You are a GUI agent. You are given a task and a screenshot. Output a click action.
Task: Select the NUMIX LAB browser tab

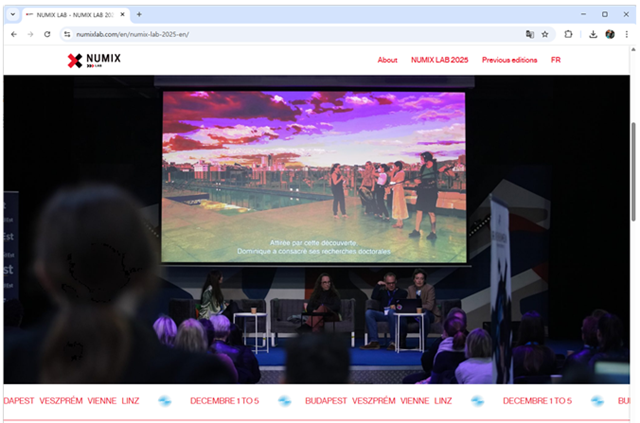72,14
